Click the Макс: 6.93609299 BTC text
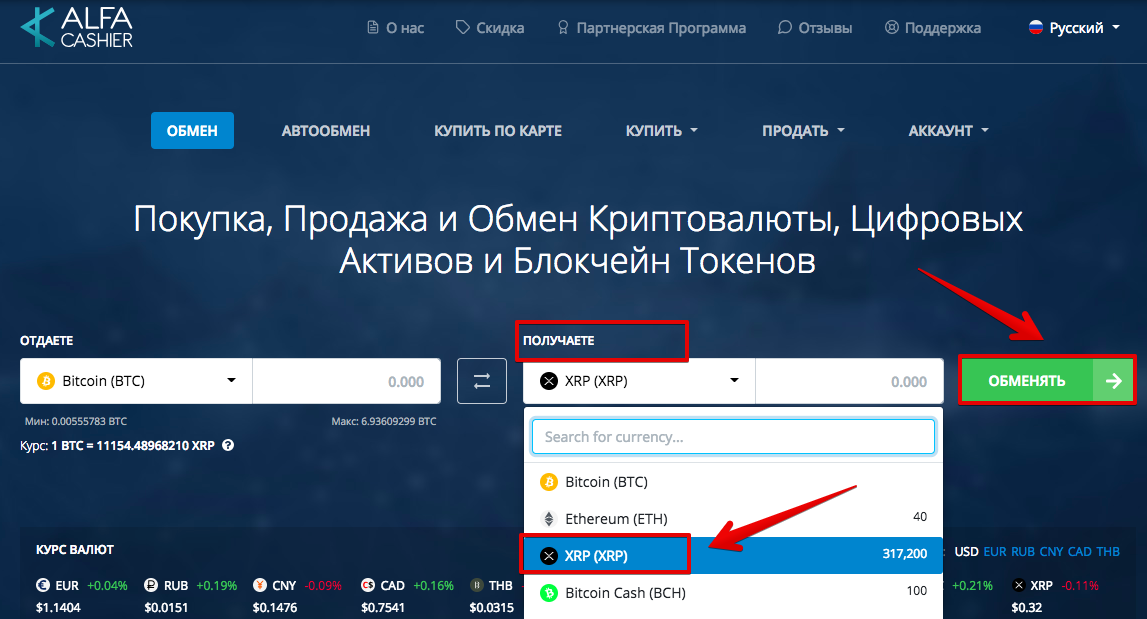This screenshot has width=1147, height=619. pos(384,421)
